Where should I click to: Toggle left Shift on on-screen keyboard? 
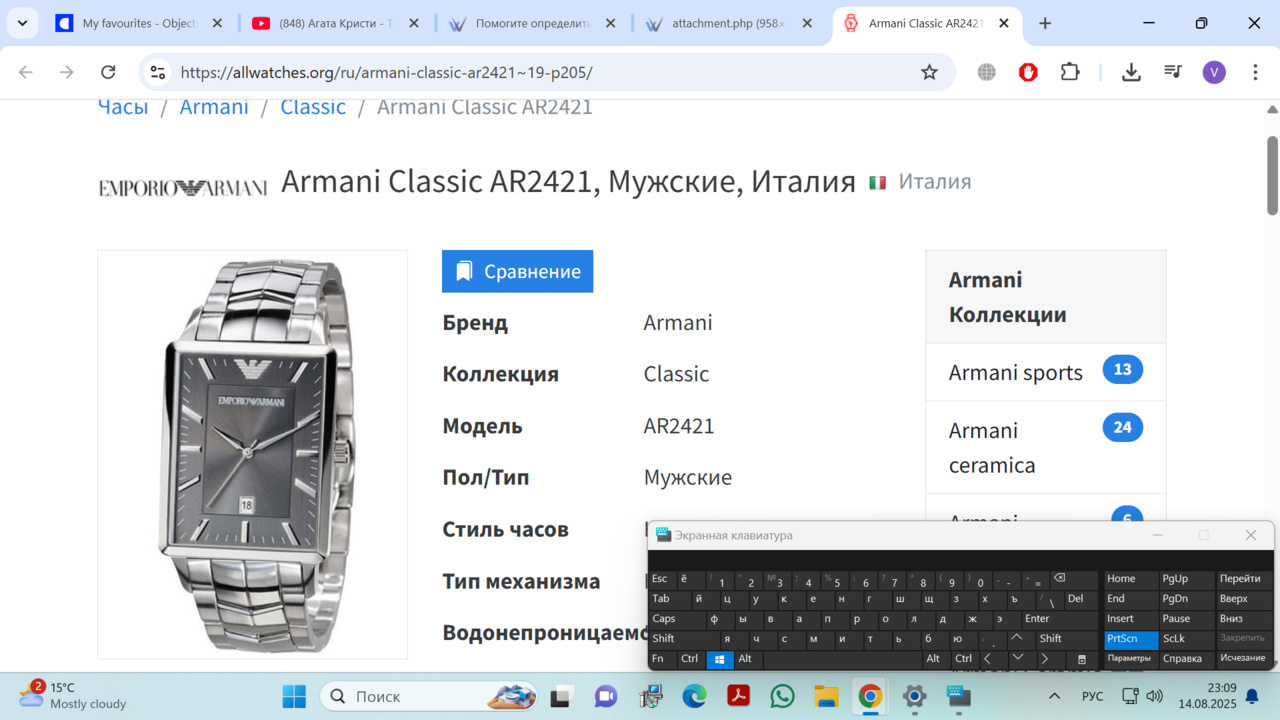point(664,639)
